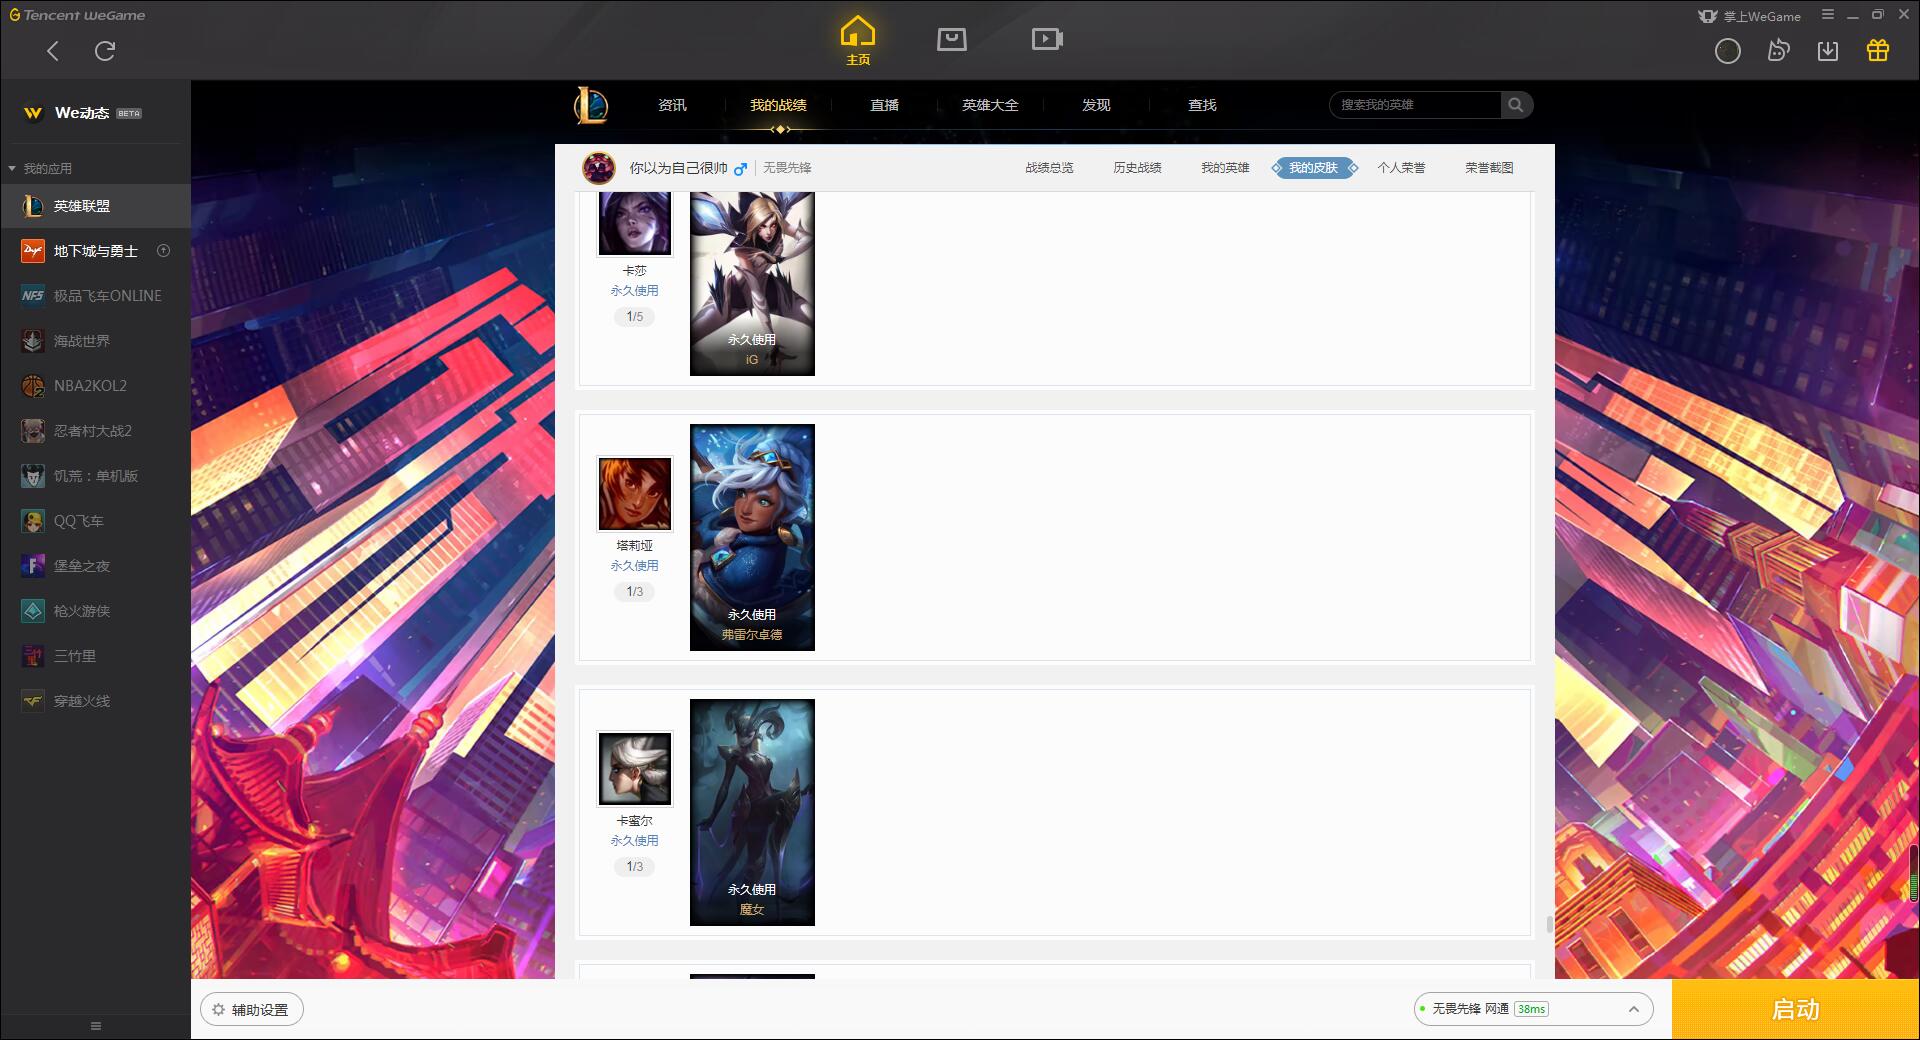
Task: Open the 弗雷尔卓德 skin card
Action: [x=752, y=538]
